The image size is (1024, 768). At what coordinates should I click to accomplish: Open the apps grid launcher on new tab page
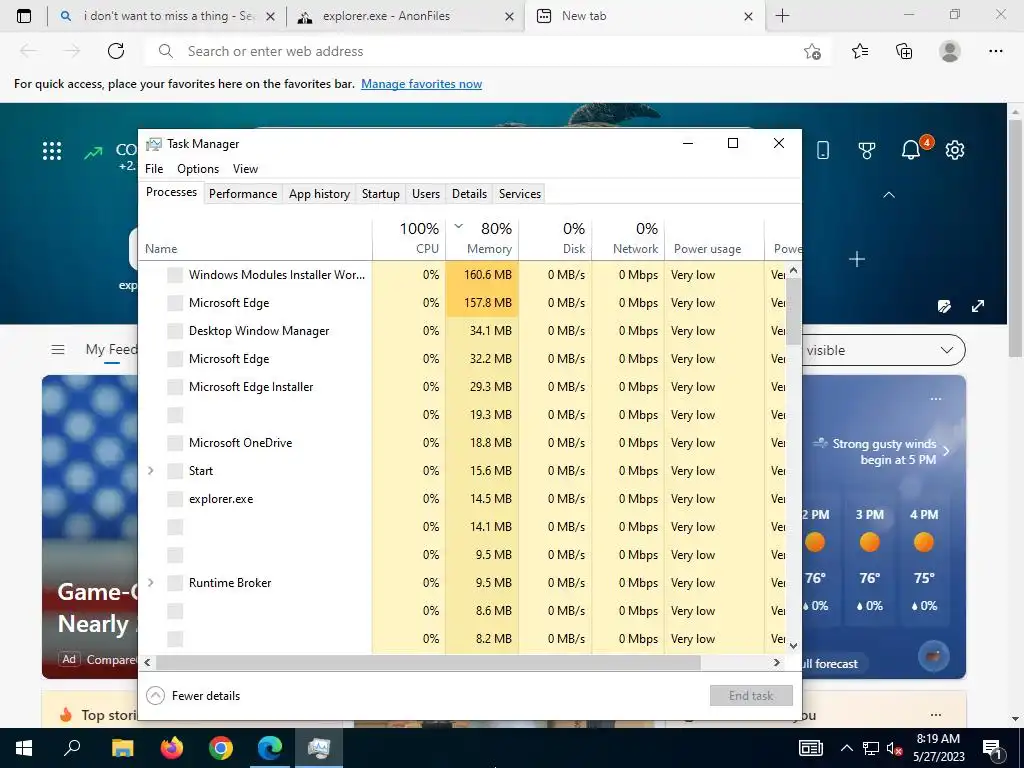[52, 151]
